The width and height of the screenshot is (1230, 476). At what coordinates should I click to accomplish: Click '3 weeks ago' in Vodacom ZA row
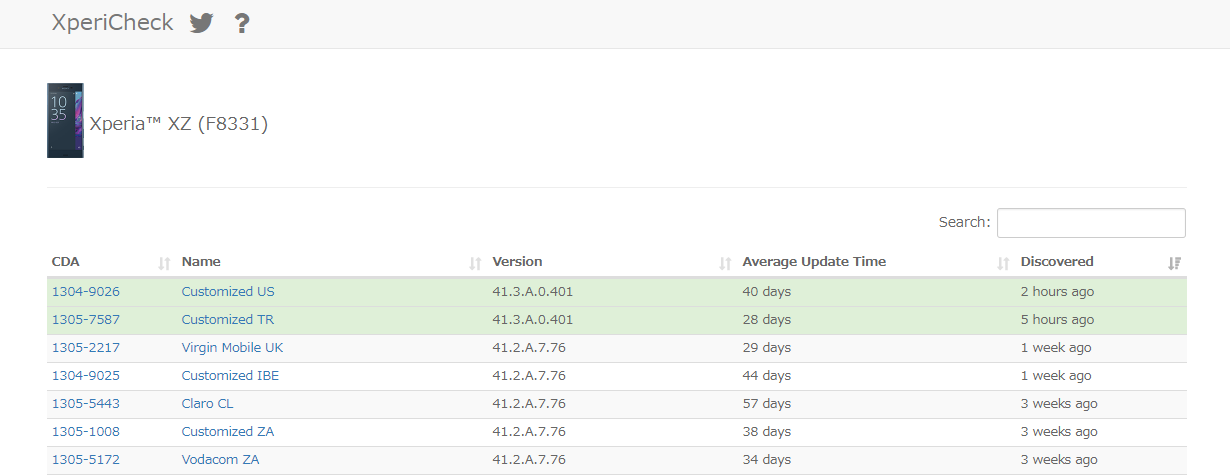[1059, 460]
